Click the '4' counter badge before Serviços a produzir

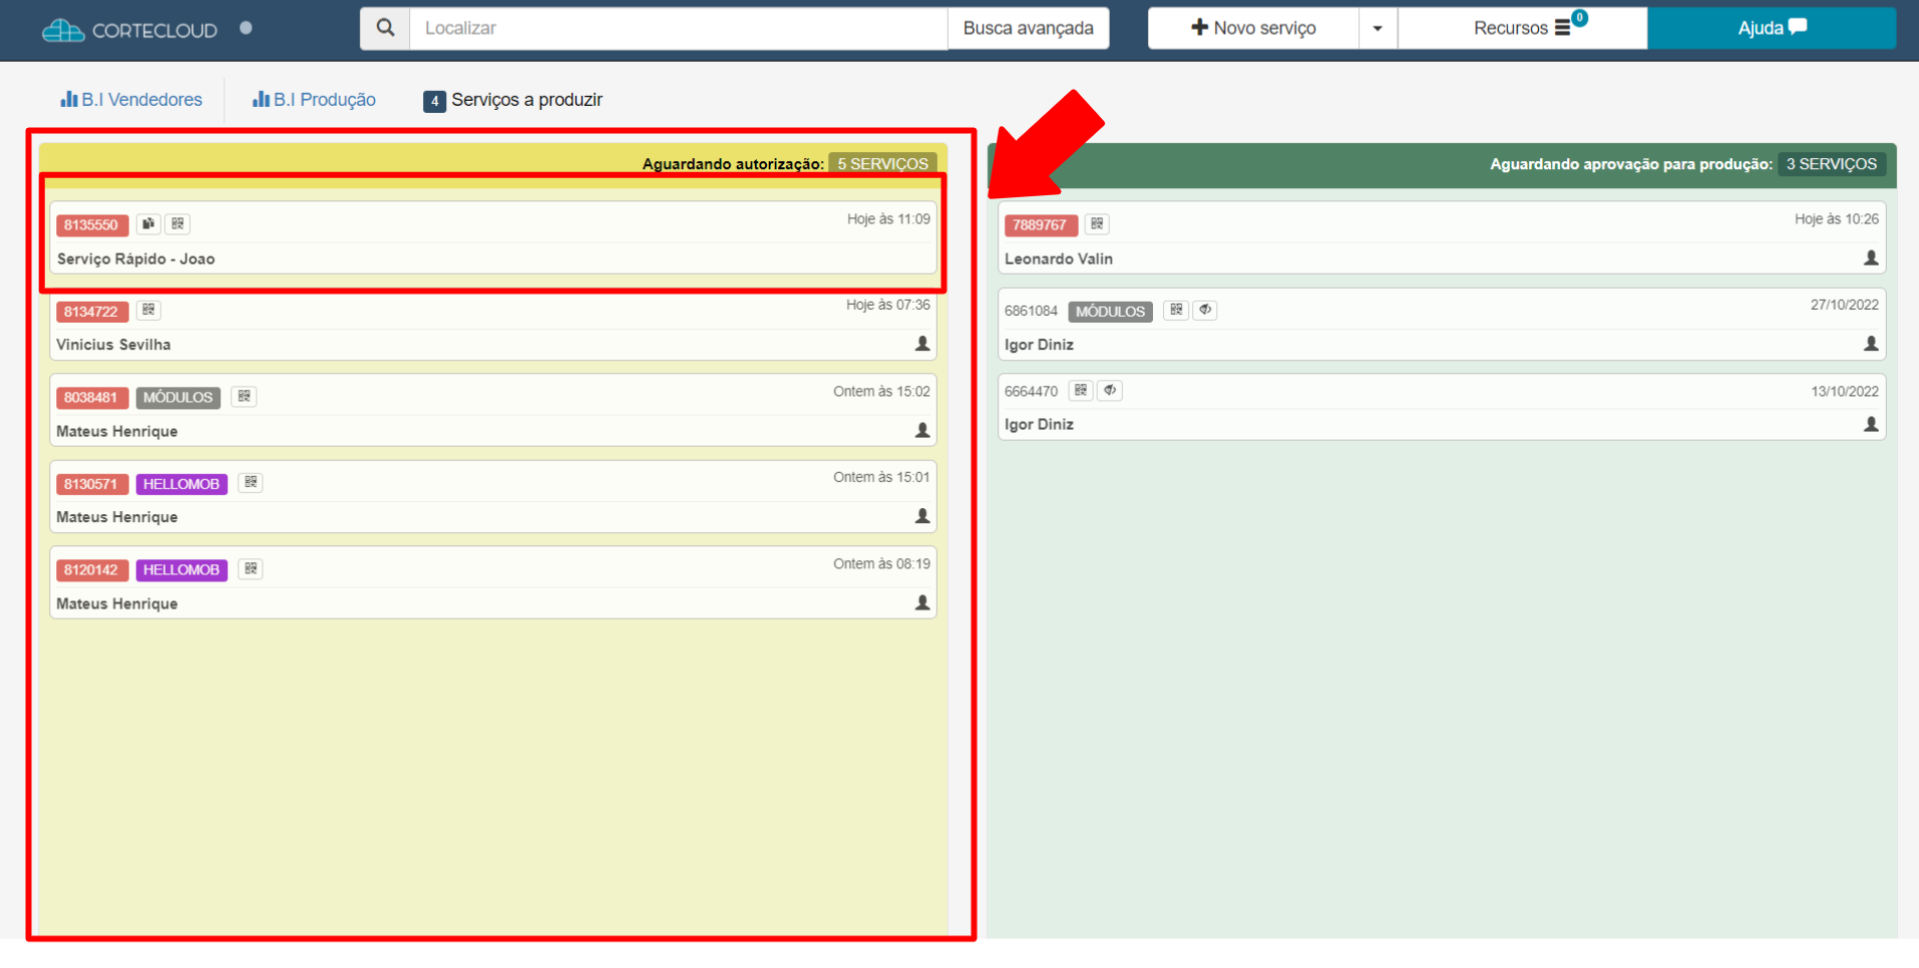(x=434, y=101)
